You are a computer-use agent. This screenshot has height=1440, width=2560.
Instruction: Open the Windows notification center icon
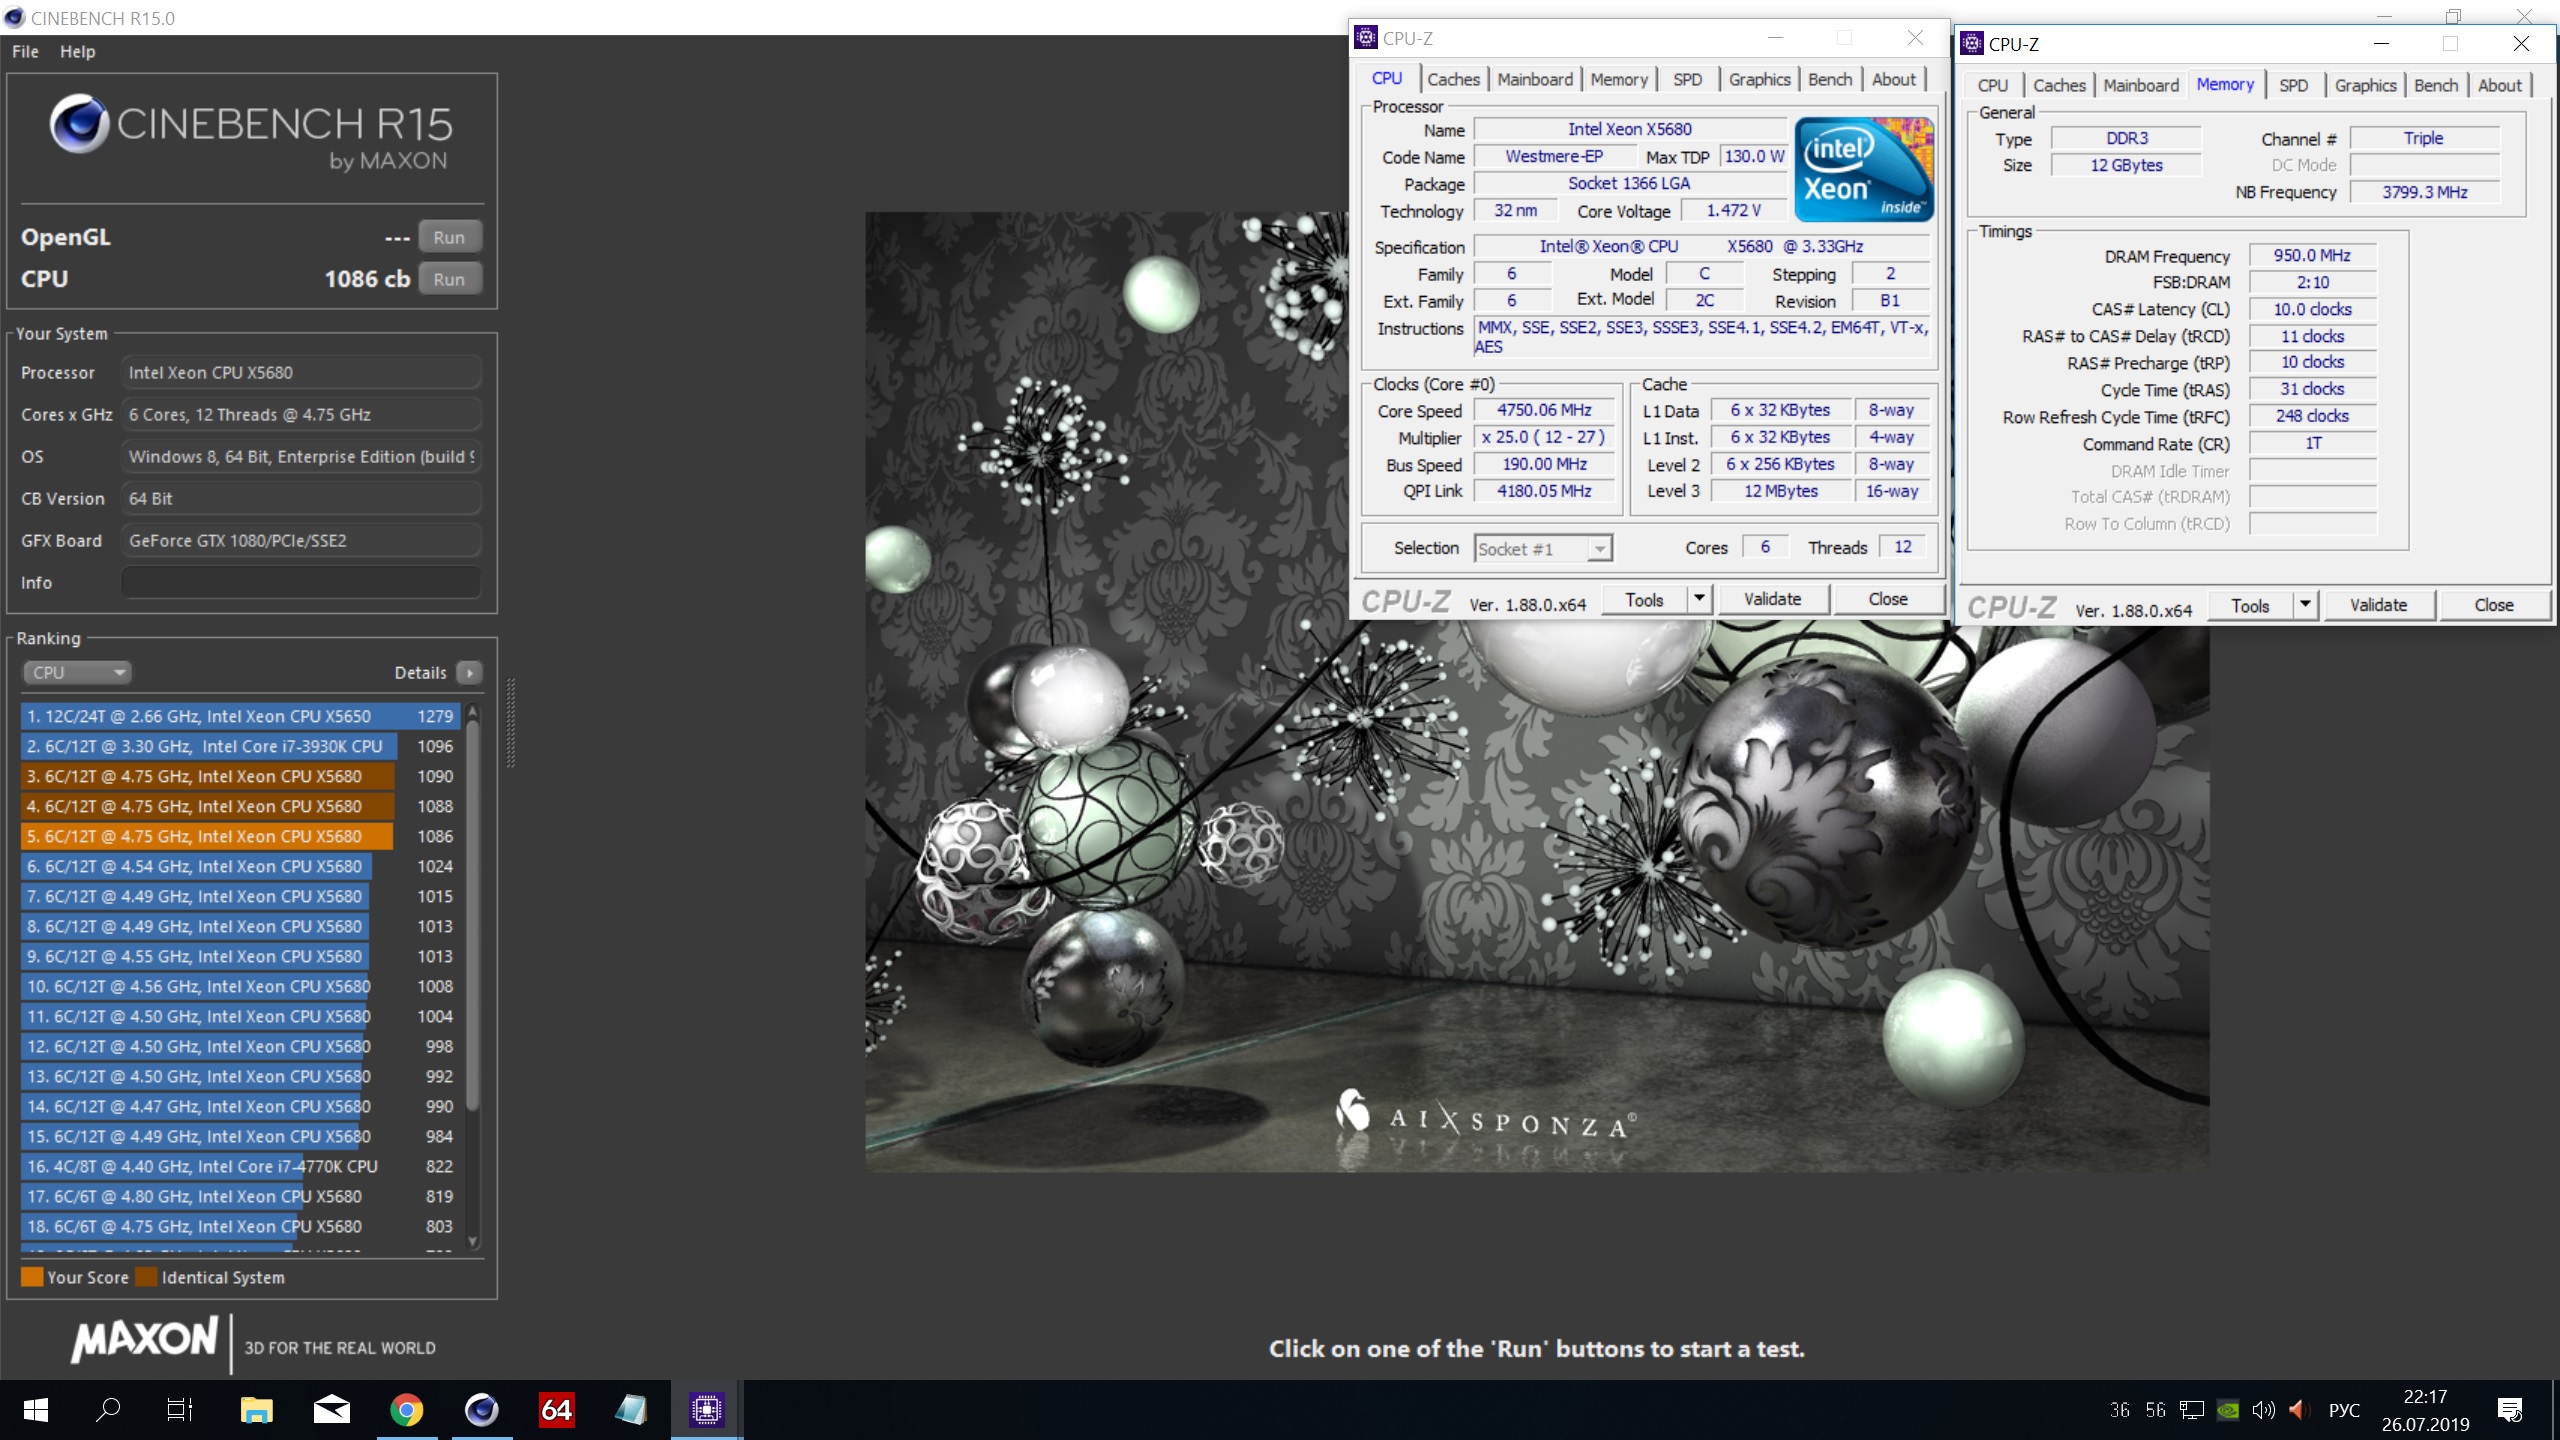(x=2509, y=1410)
